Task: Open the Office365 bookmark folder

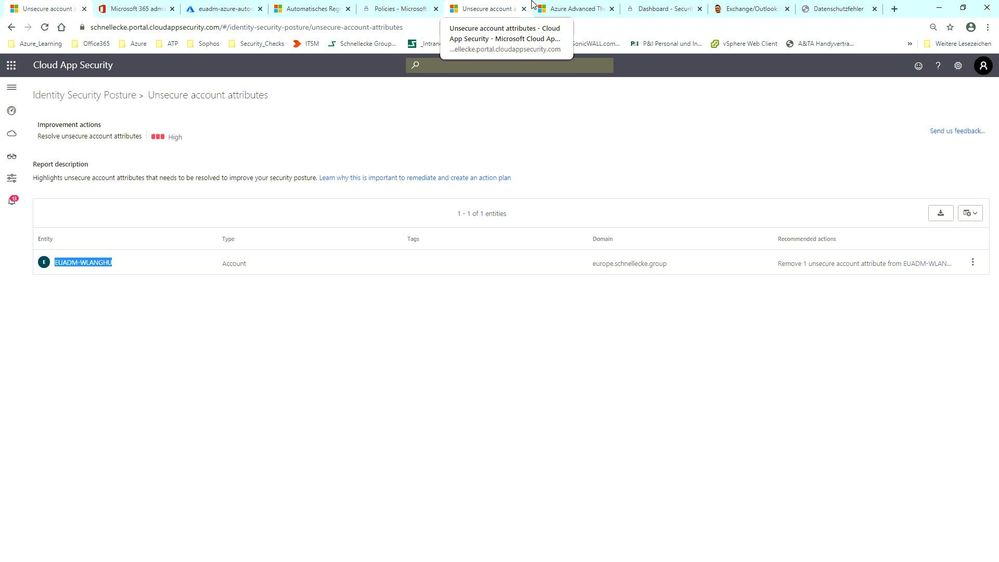Action: [90, 44]
